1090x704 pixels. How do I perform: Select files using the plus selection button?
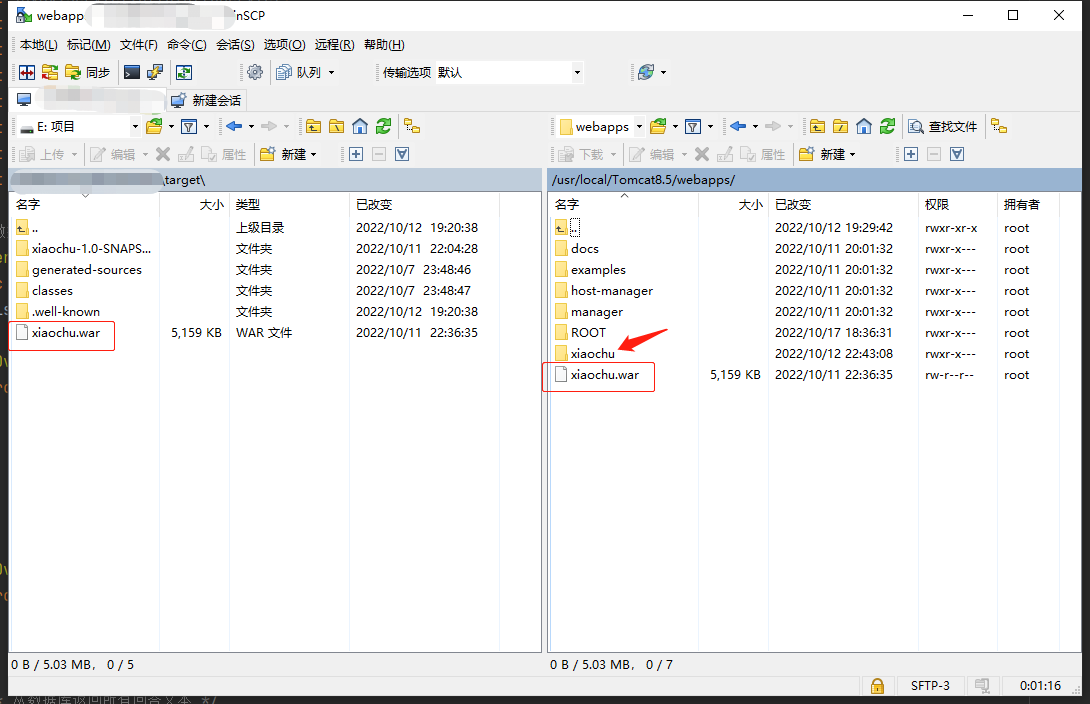click(x=355, y=154)
